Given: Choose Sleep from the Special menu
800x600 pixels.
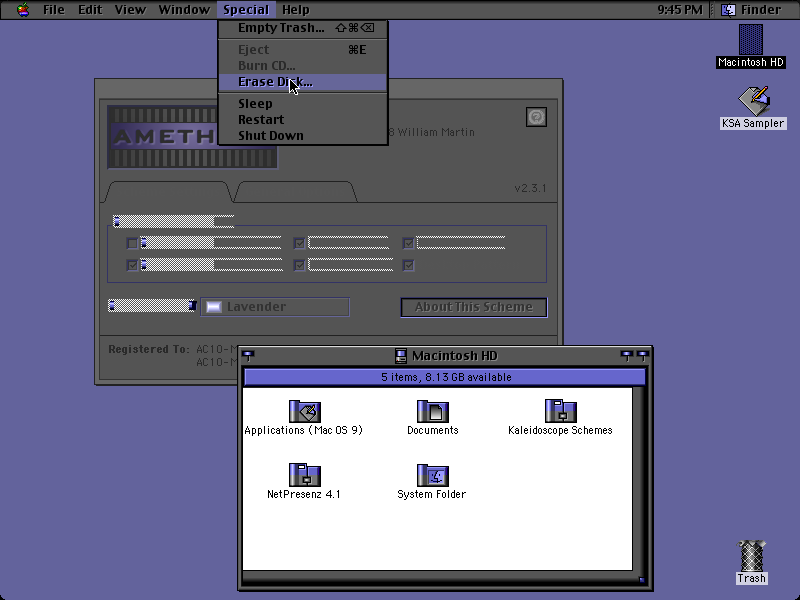Looking at the screenshot, I should [x=303, y=104].
